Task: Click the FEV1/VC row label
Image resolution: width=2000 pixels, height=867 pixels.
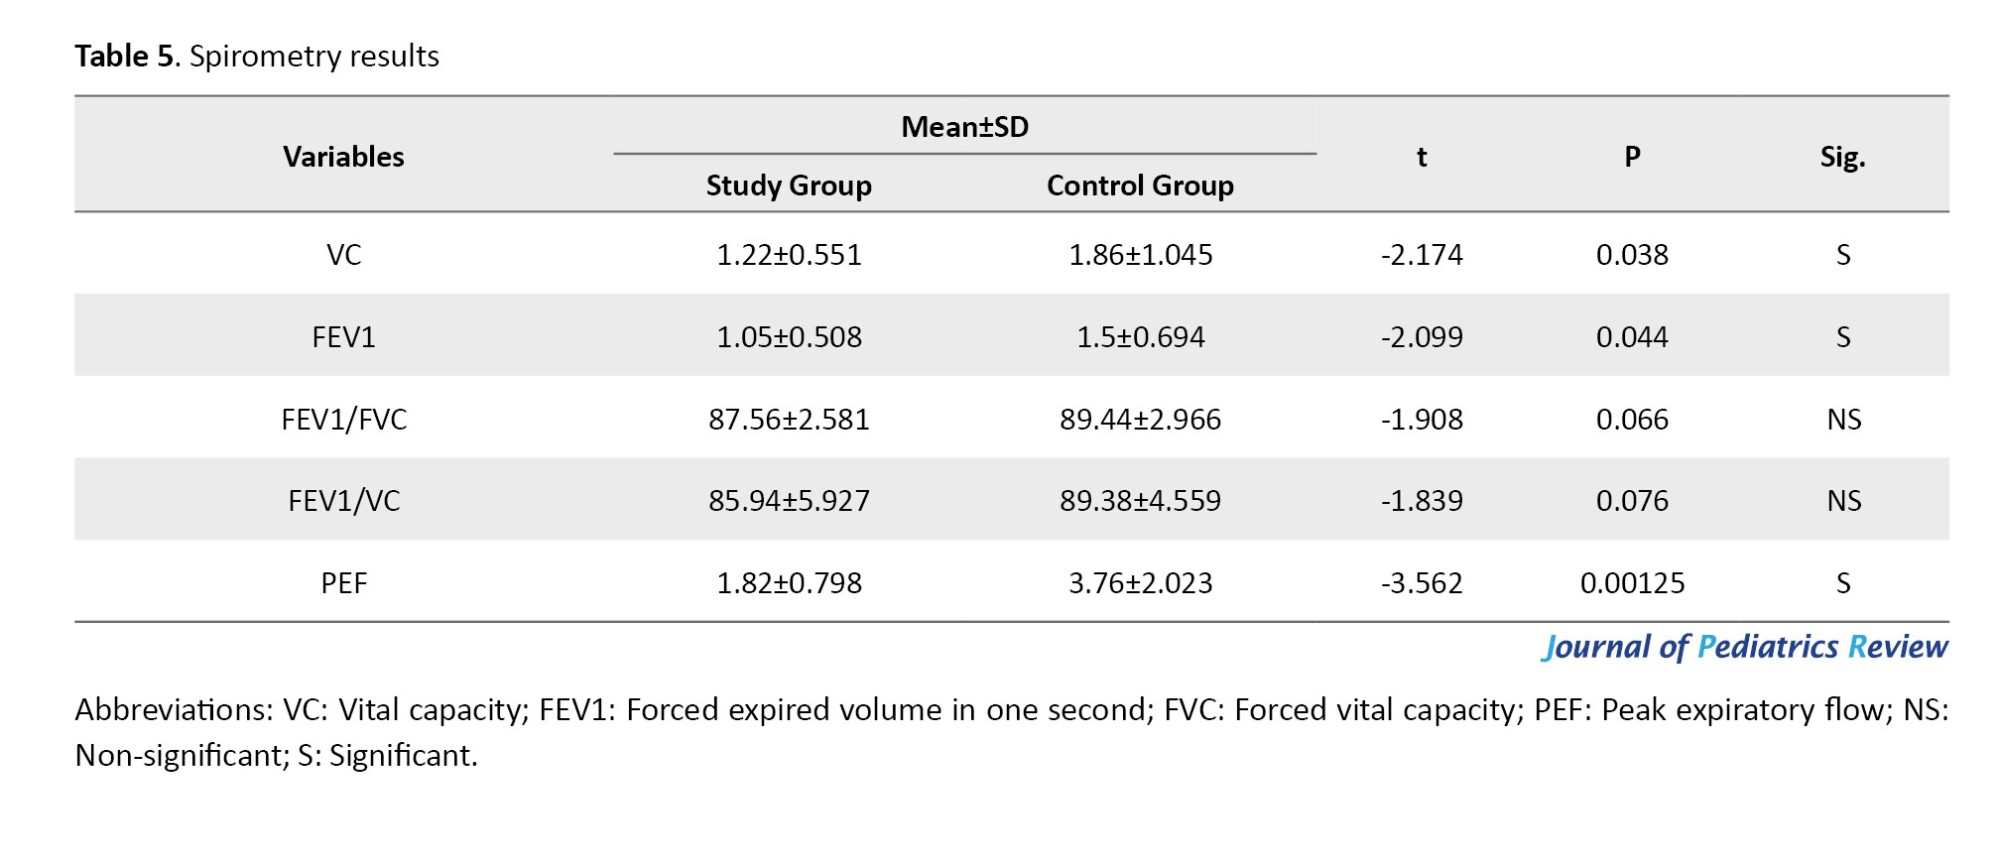Action: [x=343, y=500]
